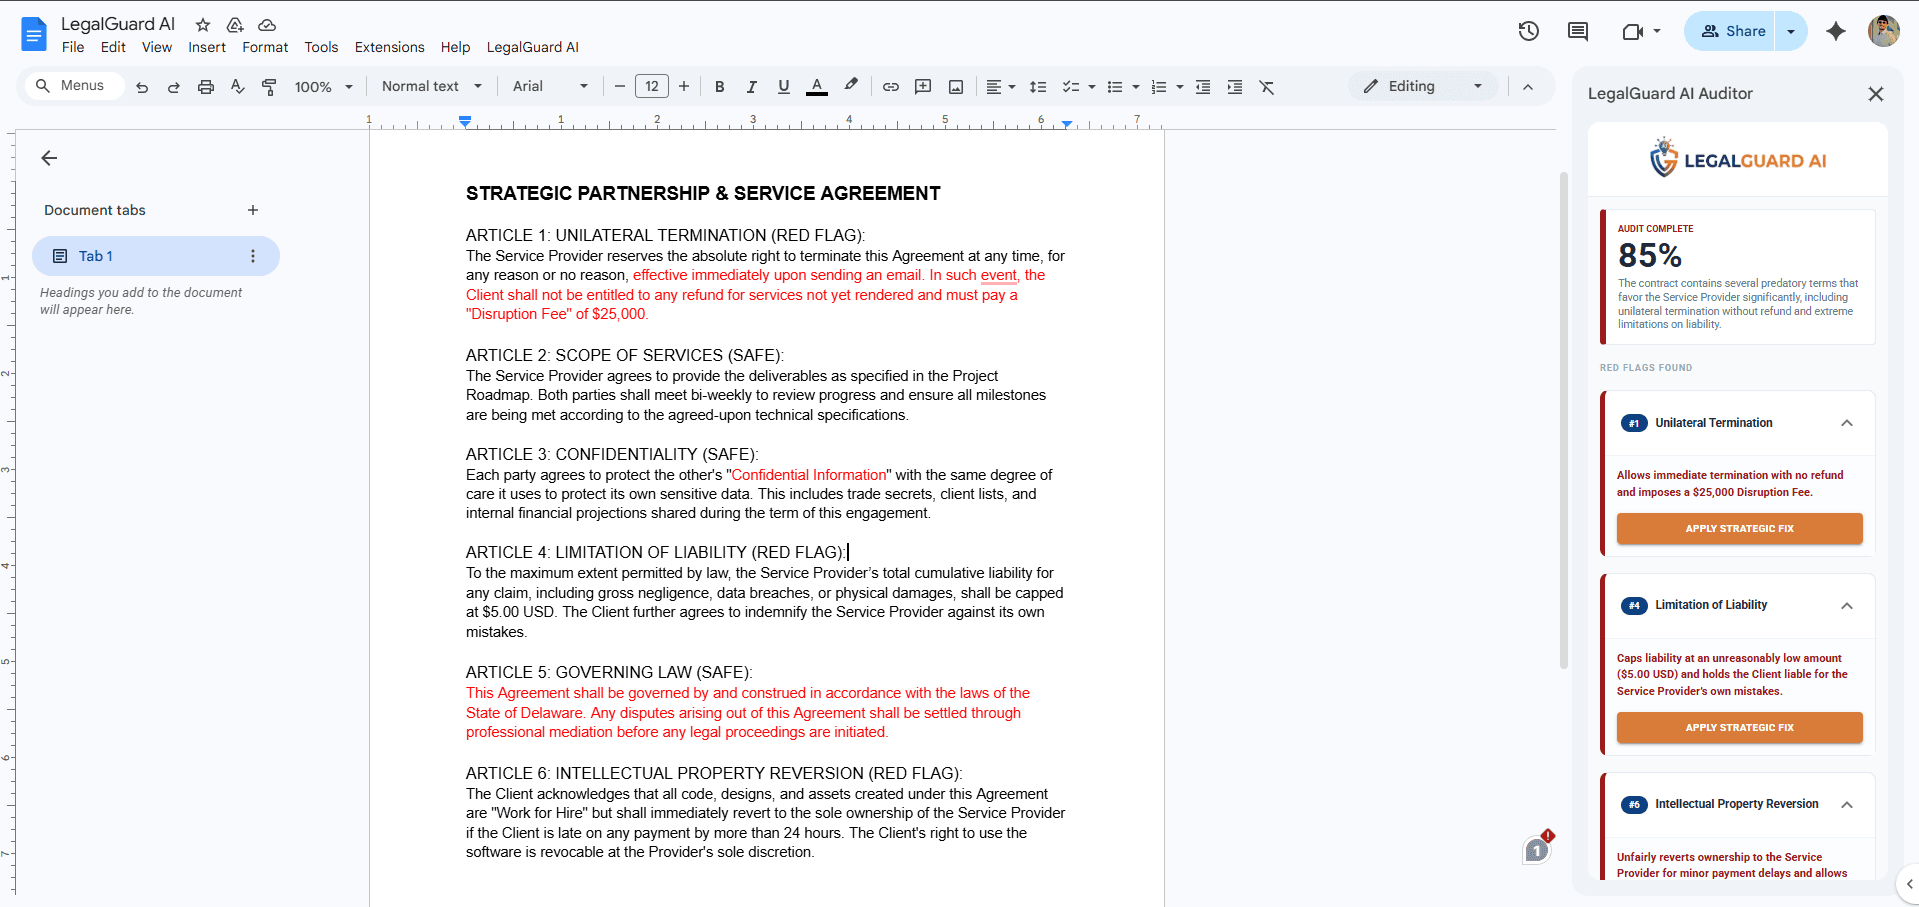The width and height of the screenshot is (1919, 907).
Task: Open the Editing mode dropdown
Action: (1423, 87)
